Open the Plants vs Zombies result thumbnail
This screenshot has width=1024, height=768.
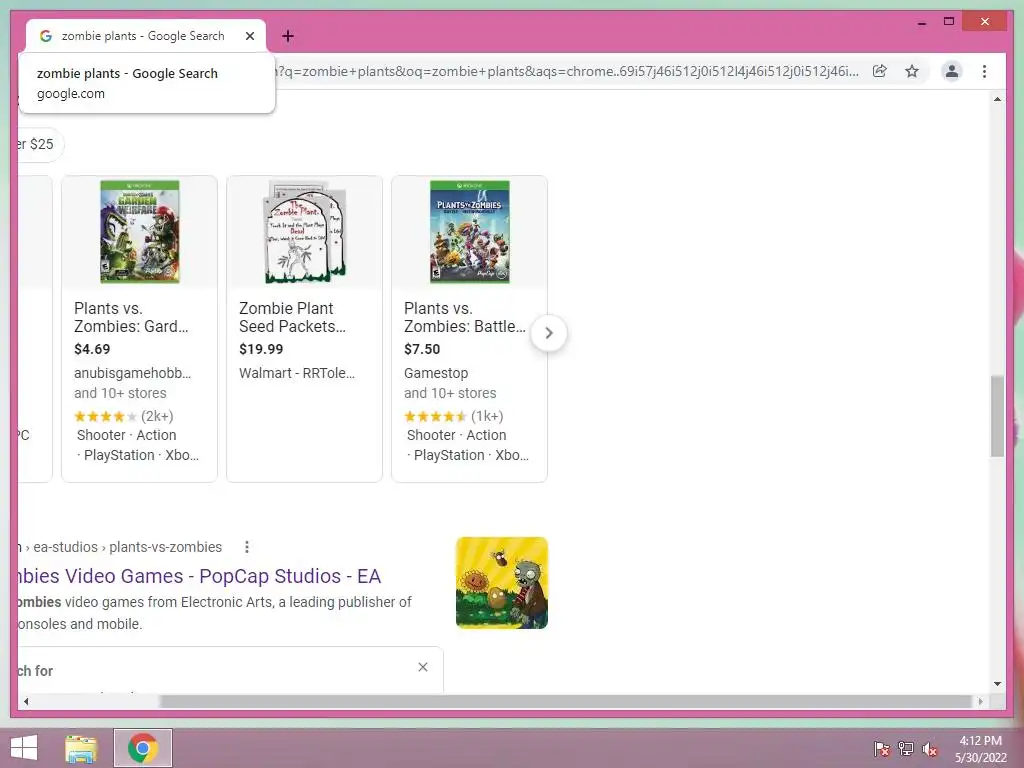click(x=502, y=583)
